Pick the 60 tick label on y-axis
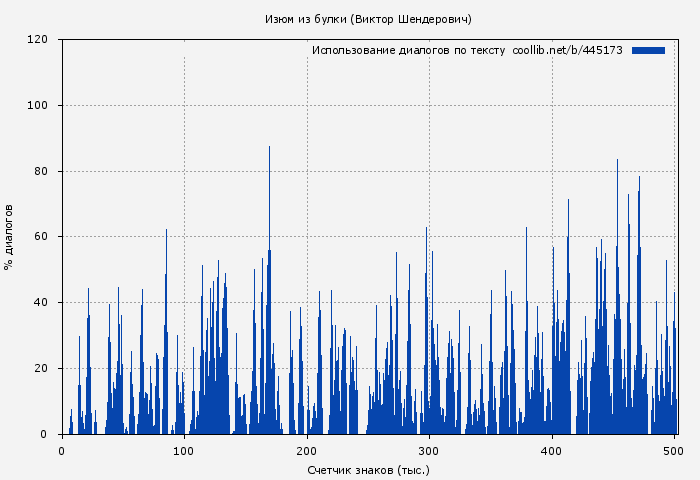 point(42,237)
